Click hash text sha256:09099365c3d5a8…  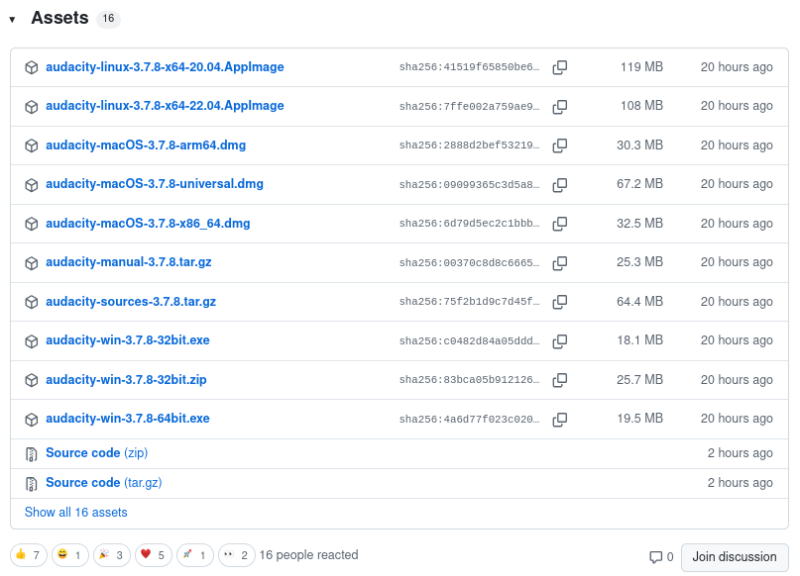point(469,185)
